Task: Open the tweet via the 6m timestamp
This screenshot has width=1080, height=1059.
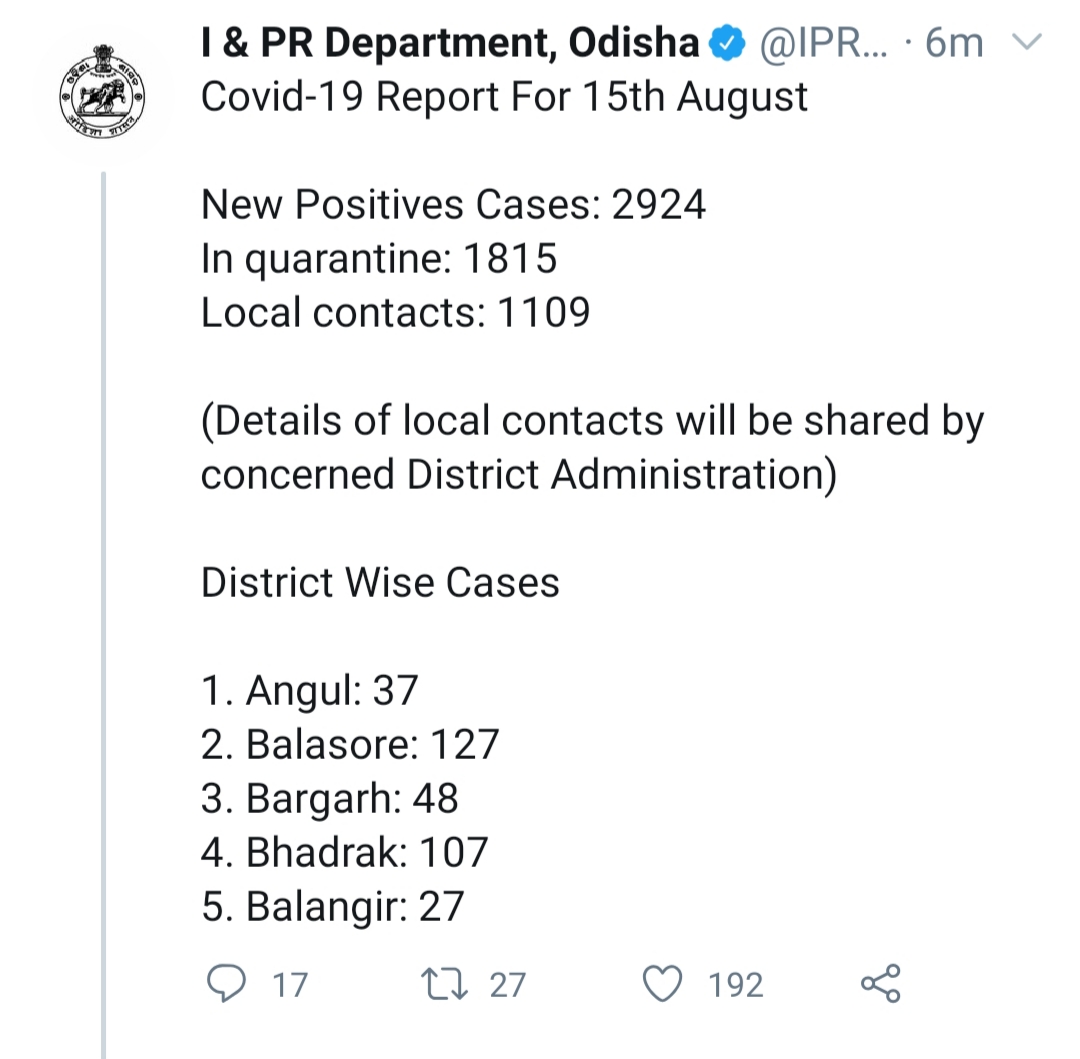Action: [953, 43]
